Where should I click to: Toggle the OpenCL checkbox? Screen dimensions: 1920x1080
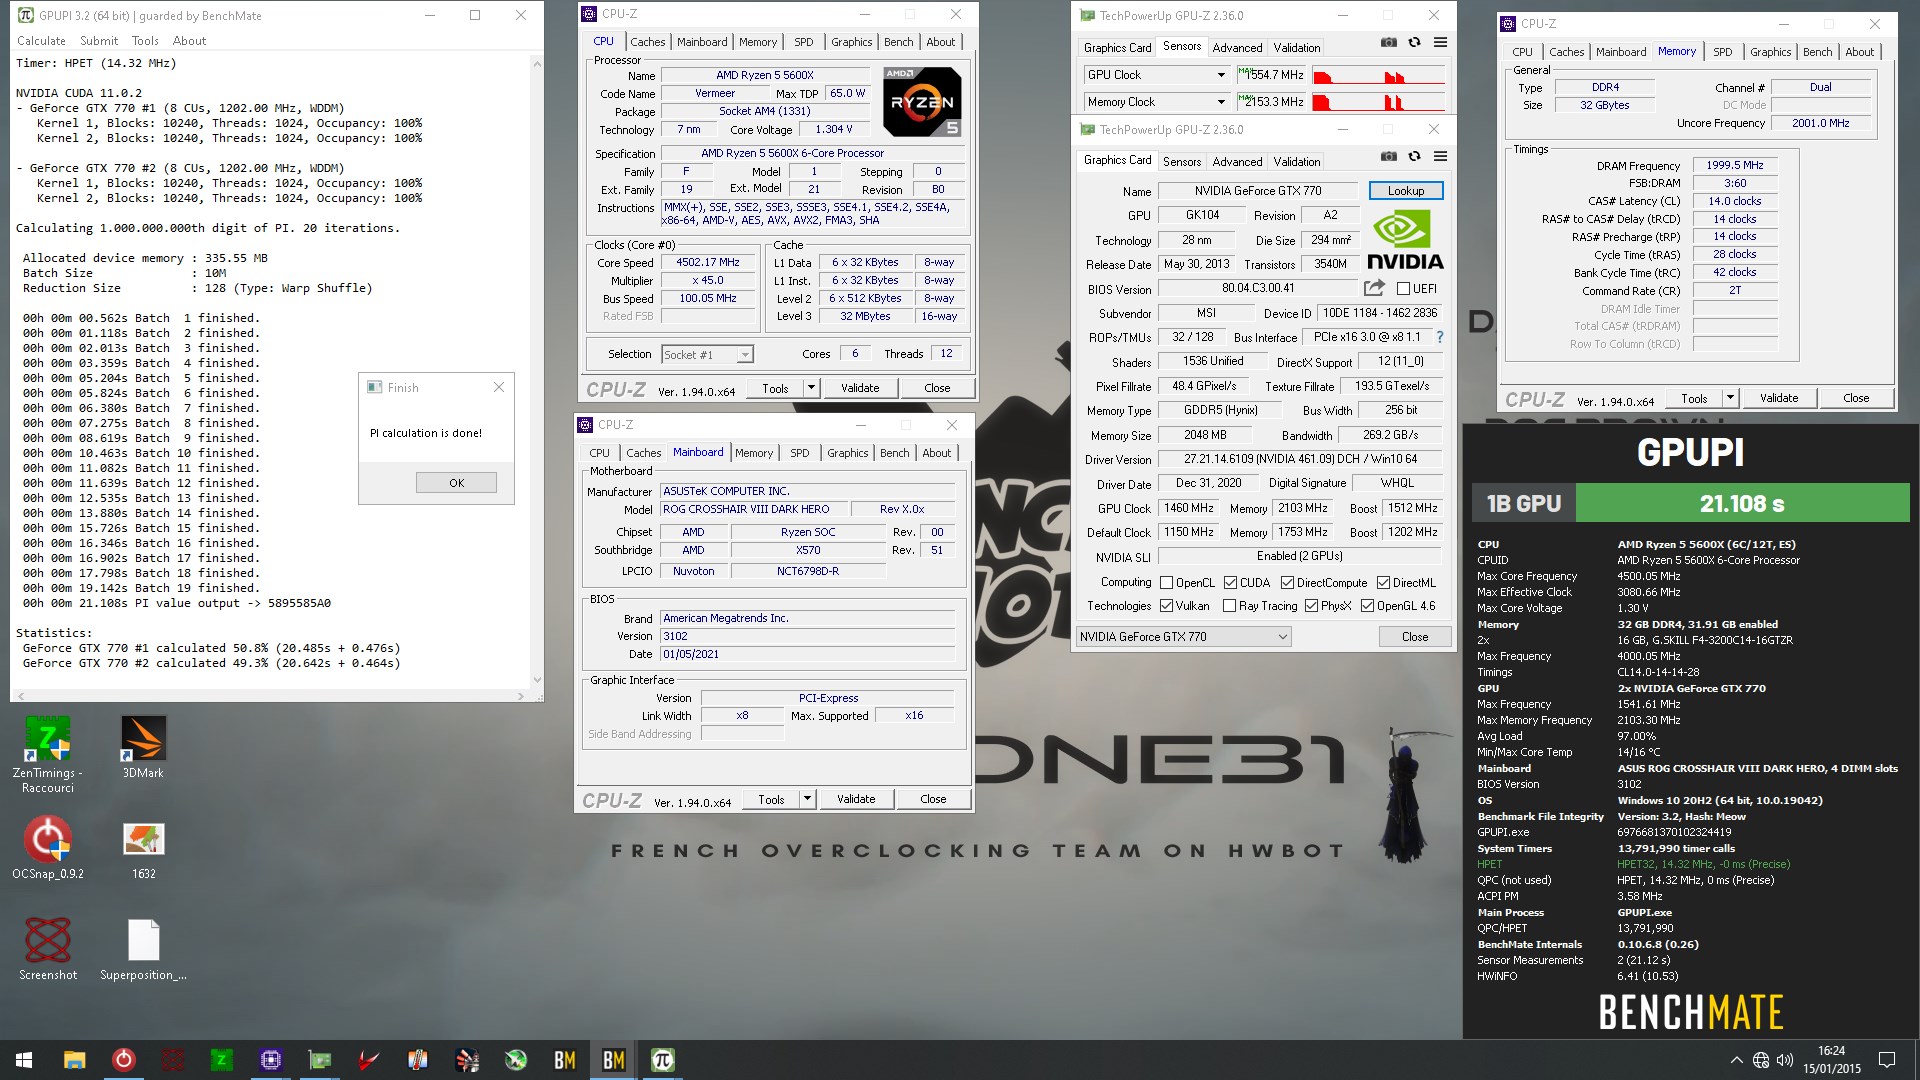click(1166, 583)
